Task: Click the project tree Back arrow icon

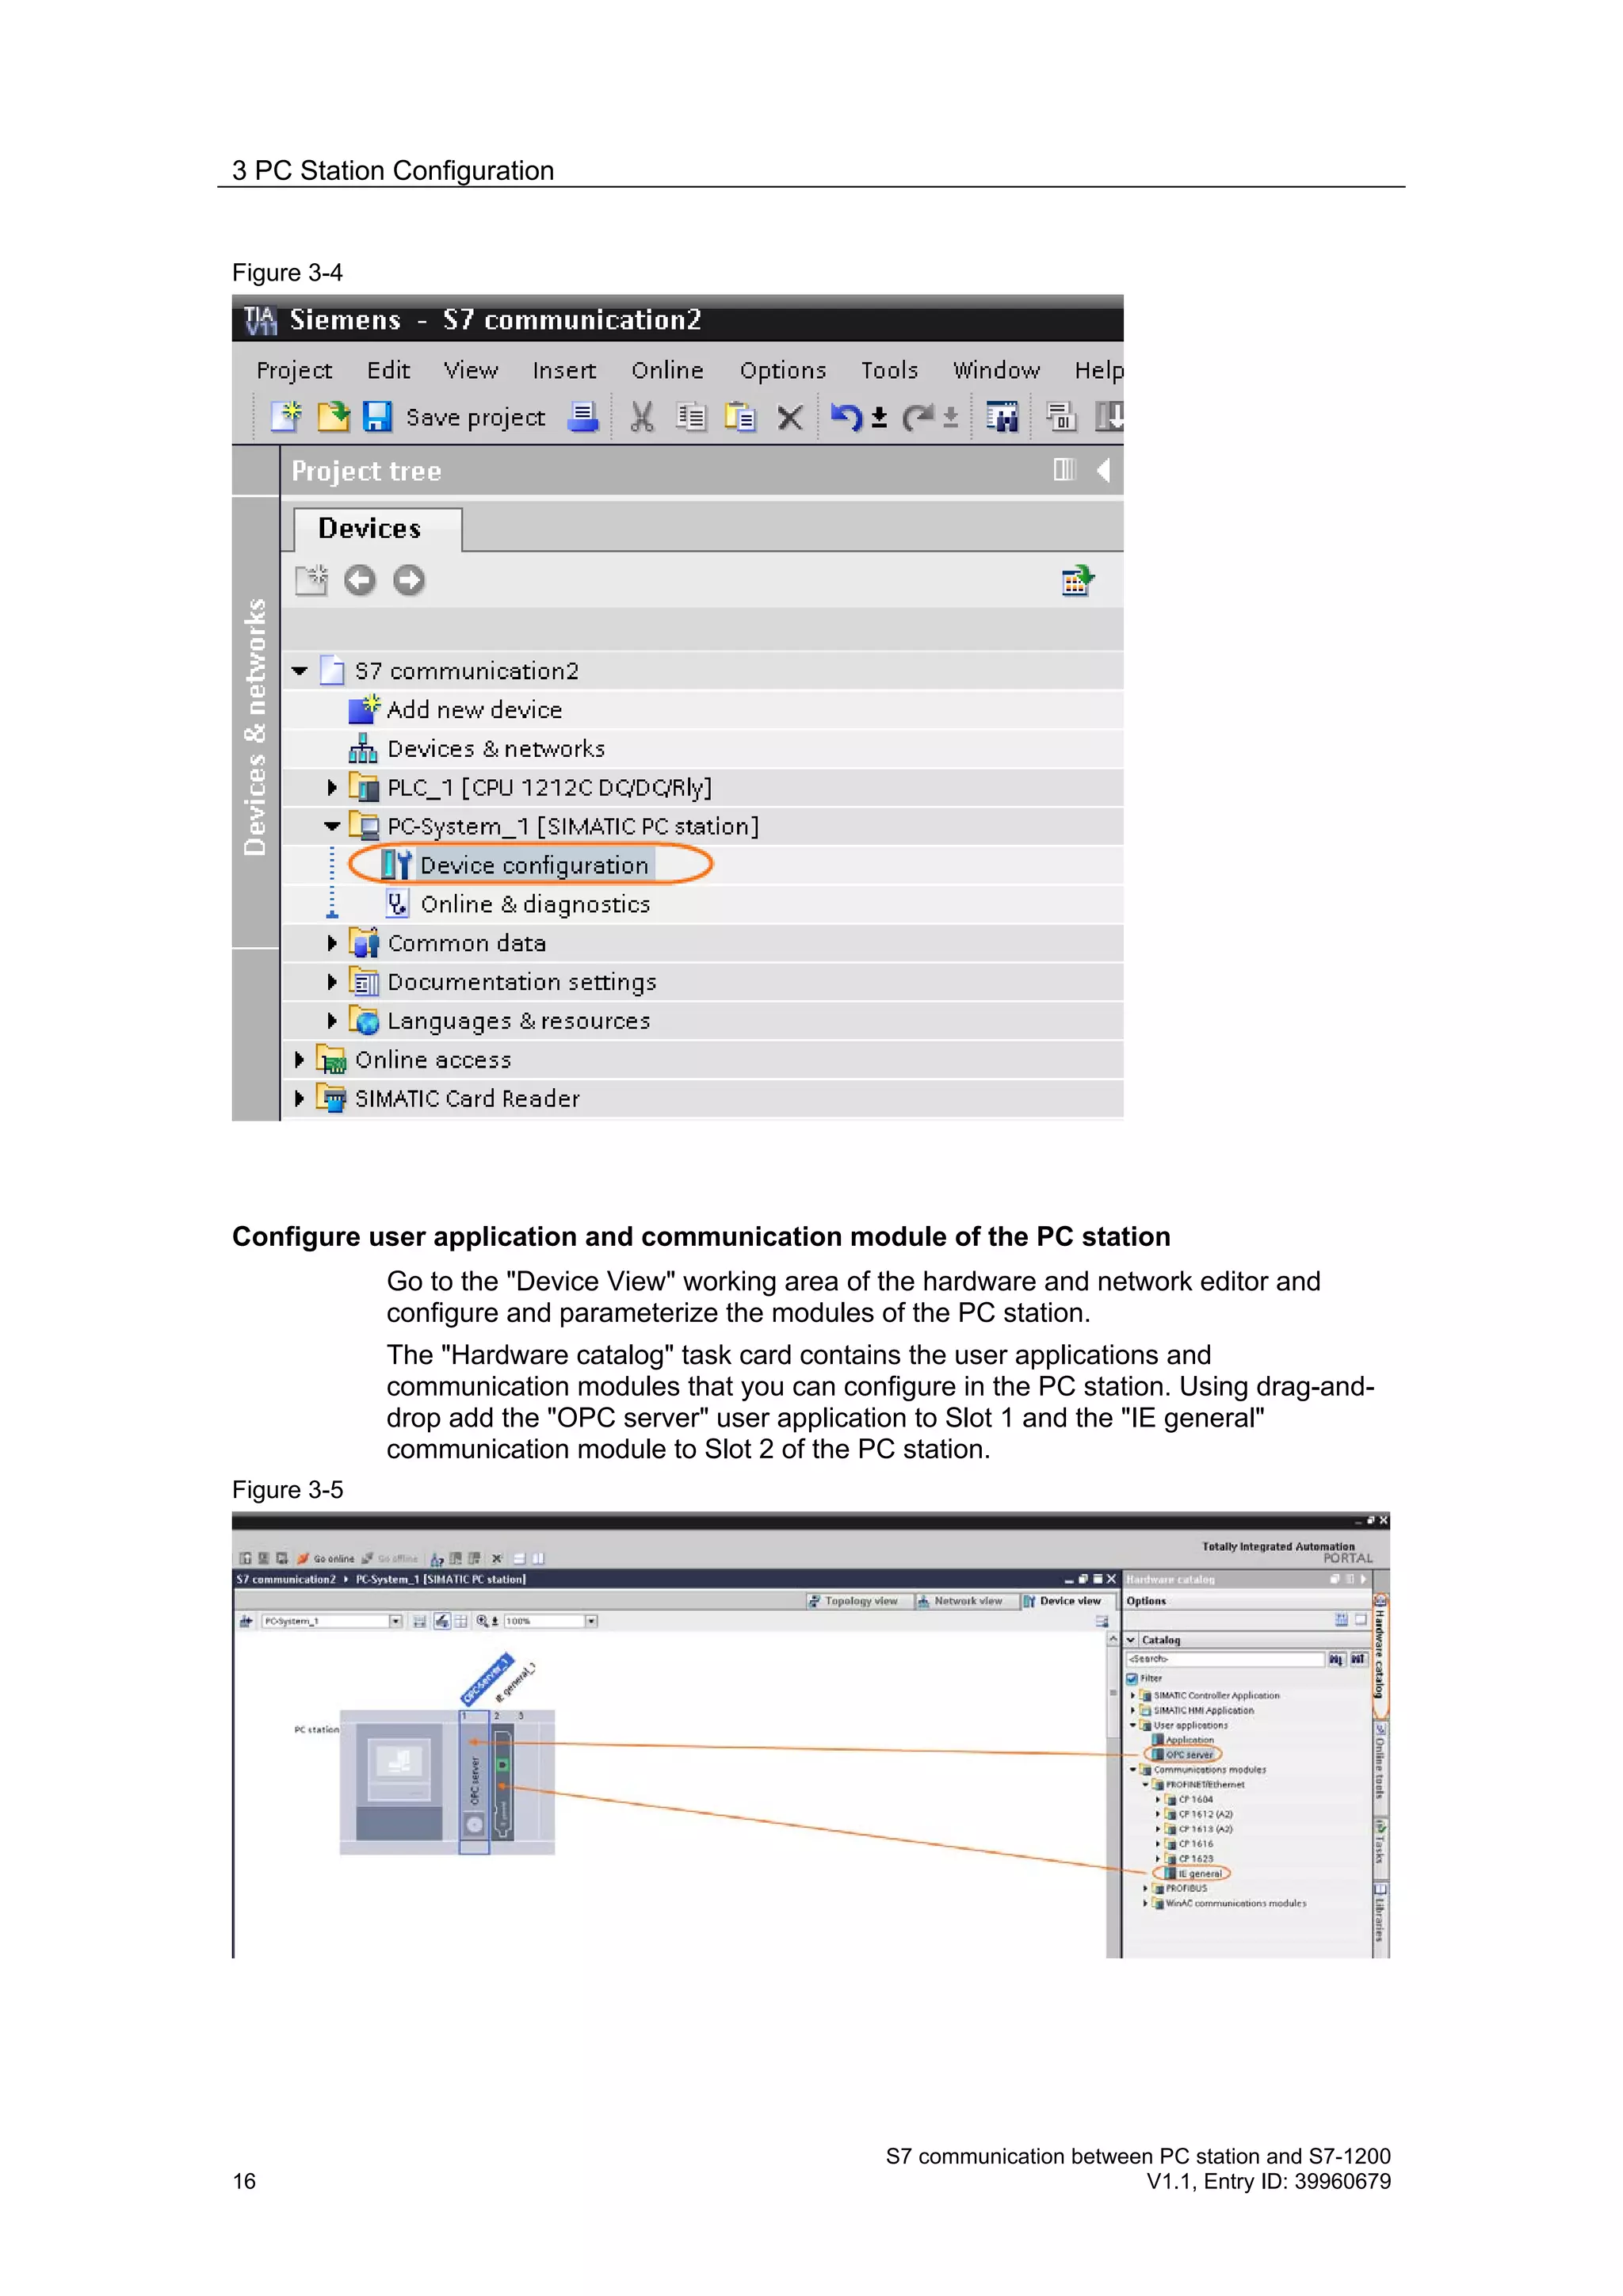Action: click(360, 580)
